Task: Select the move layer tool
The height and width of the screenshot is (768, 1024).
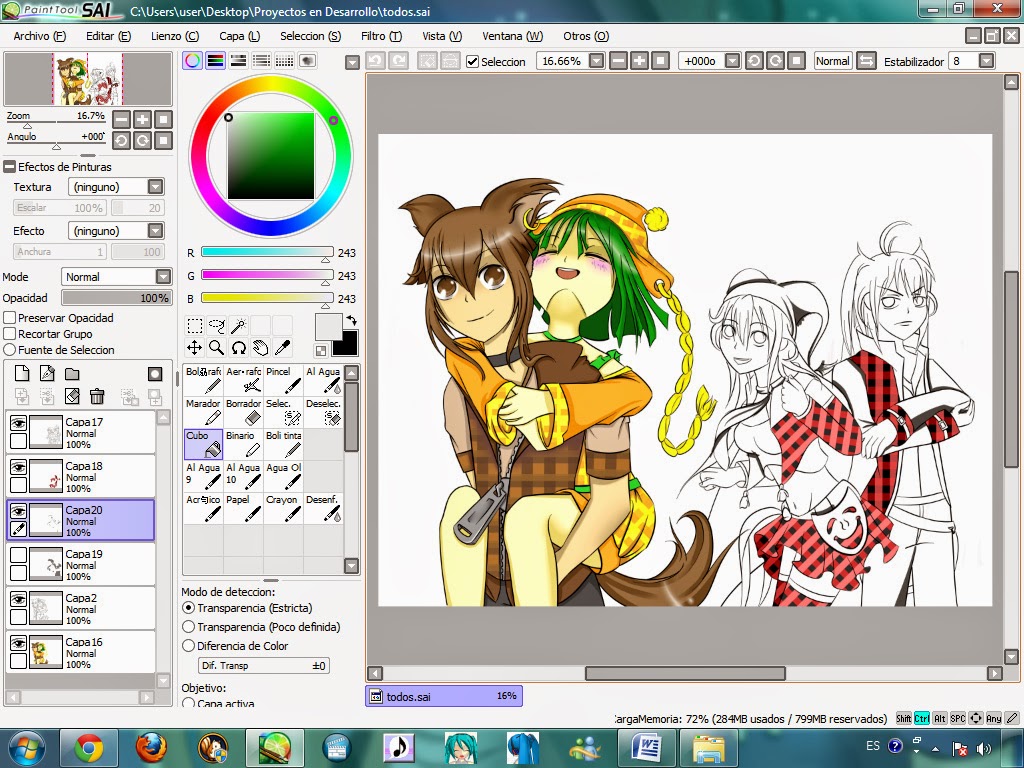Action: click(x=195, y=347)
